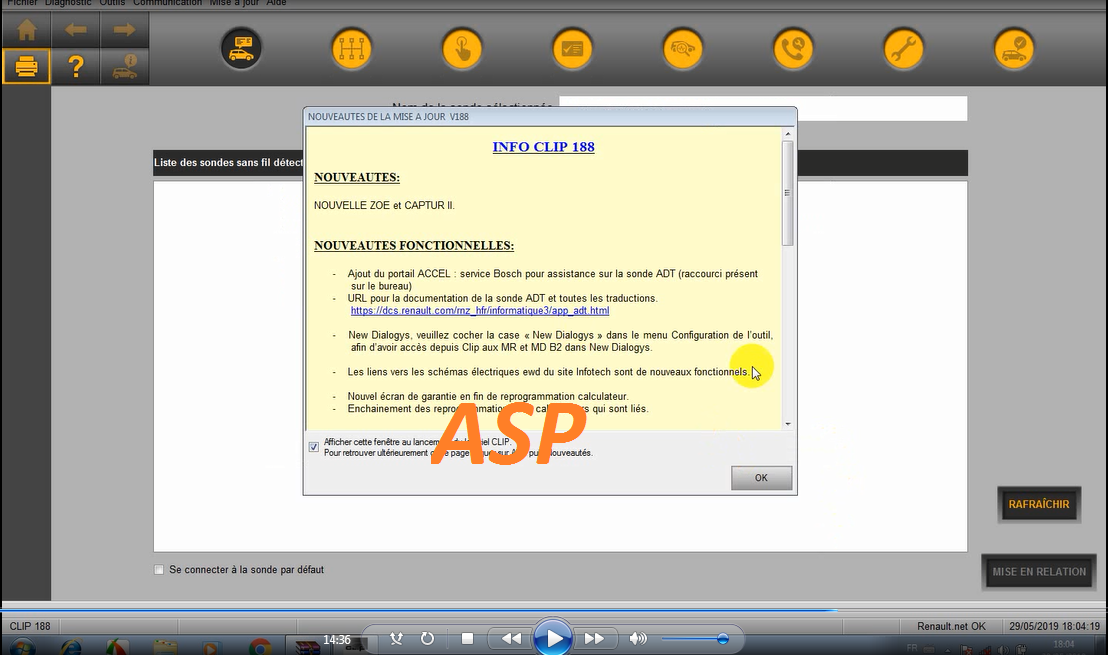Play the video with the blue play button
The width and height of the screenshot is (1108, 655).
pos(553,638)
